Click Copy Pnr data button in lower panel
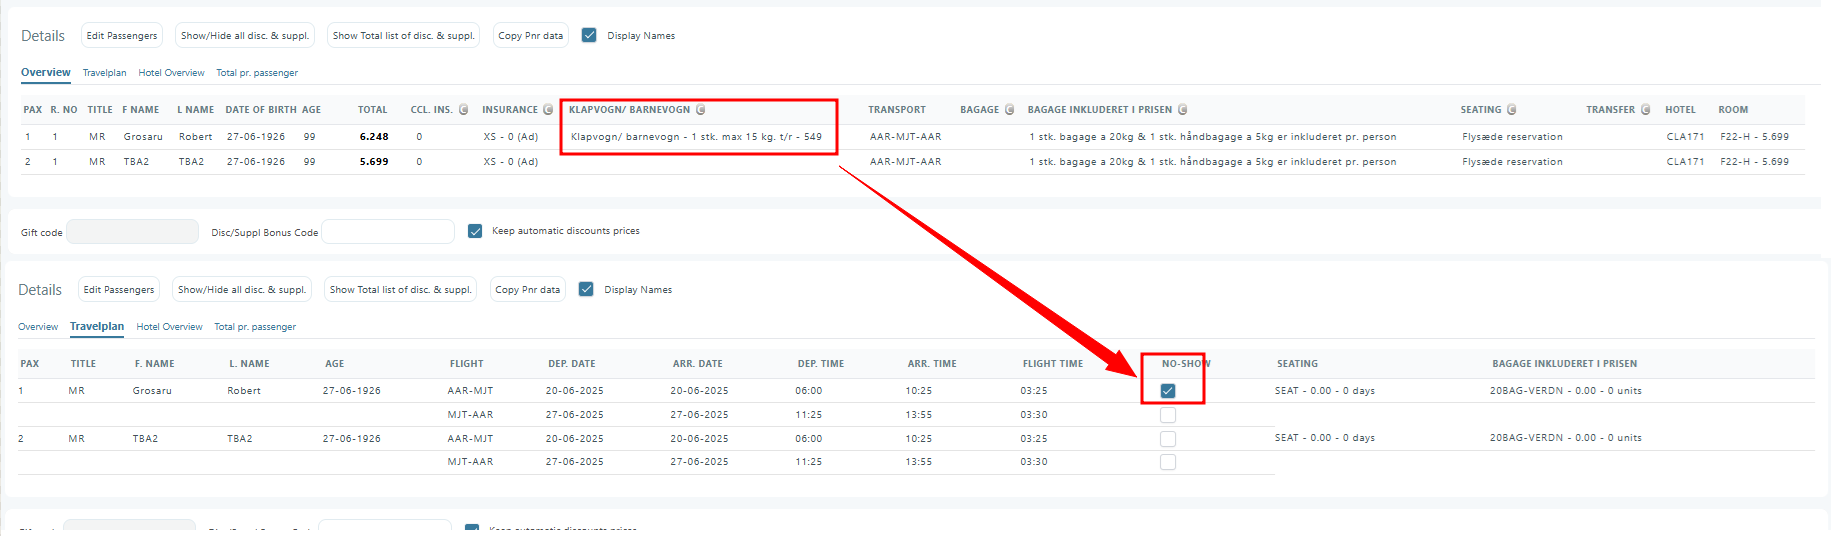The height and width of the screenshot is (536, 1839). click(x=527, y=290)
